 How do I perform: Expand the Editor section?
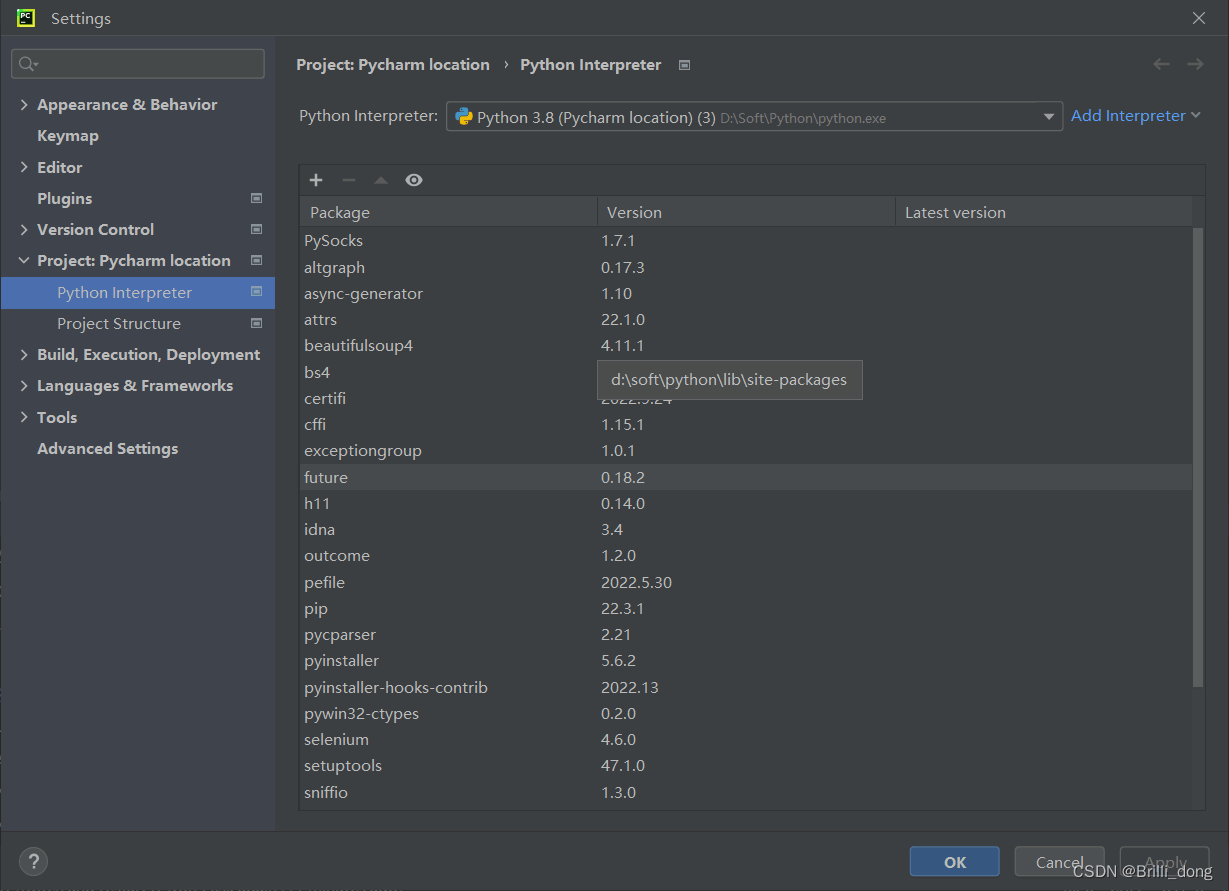pyautogui.click(x=24, y=167)
